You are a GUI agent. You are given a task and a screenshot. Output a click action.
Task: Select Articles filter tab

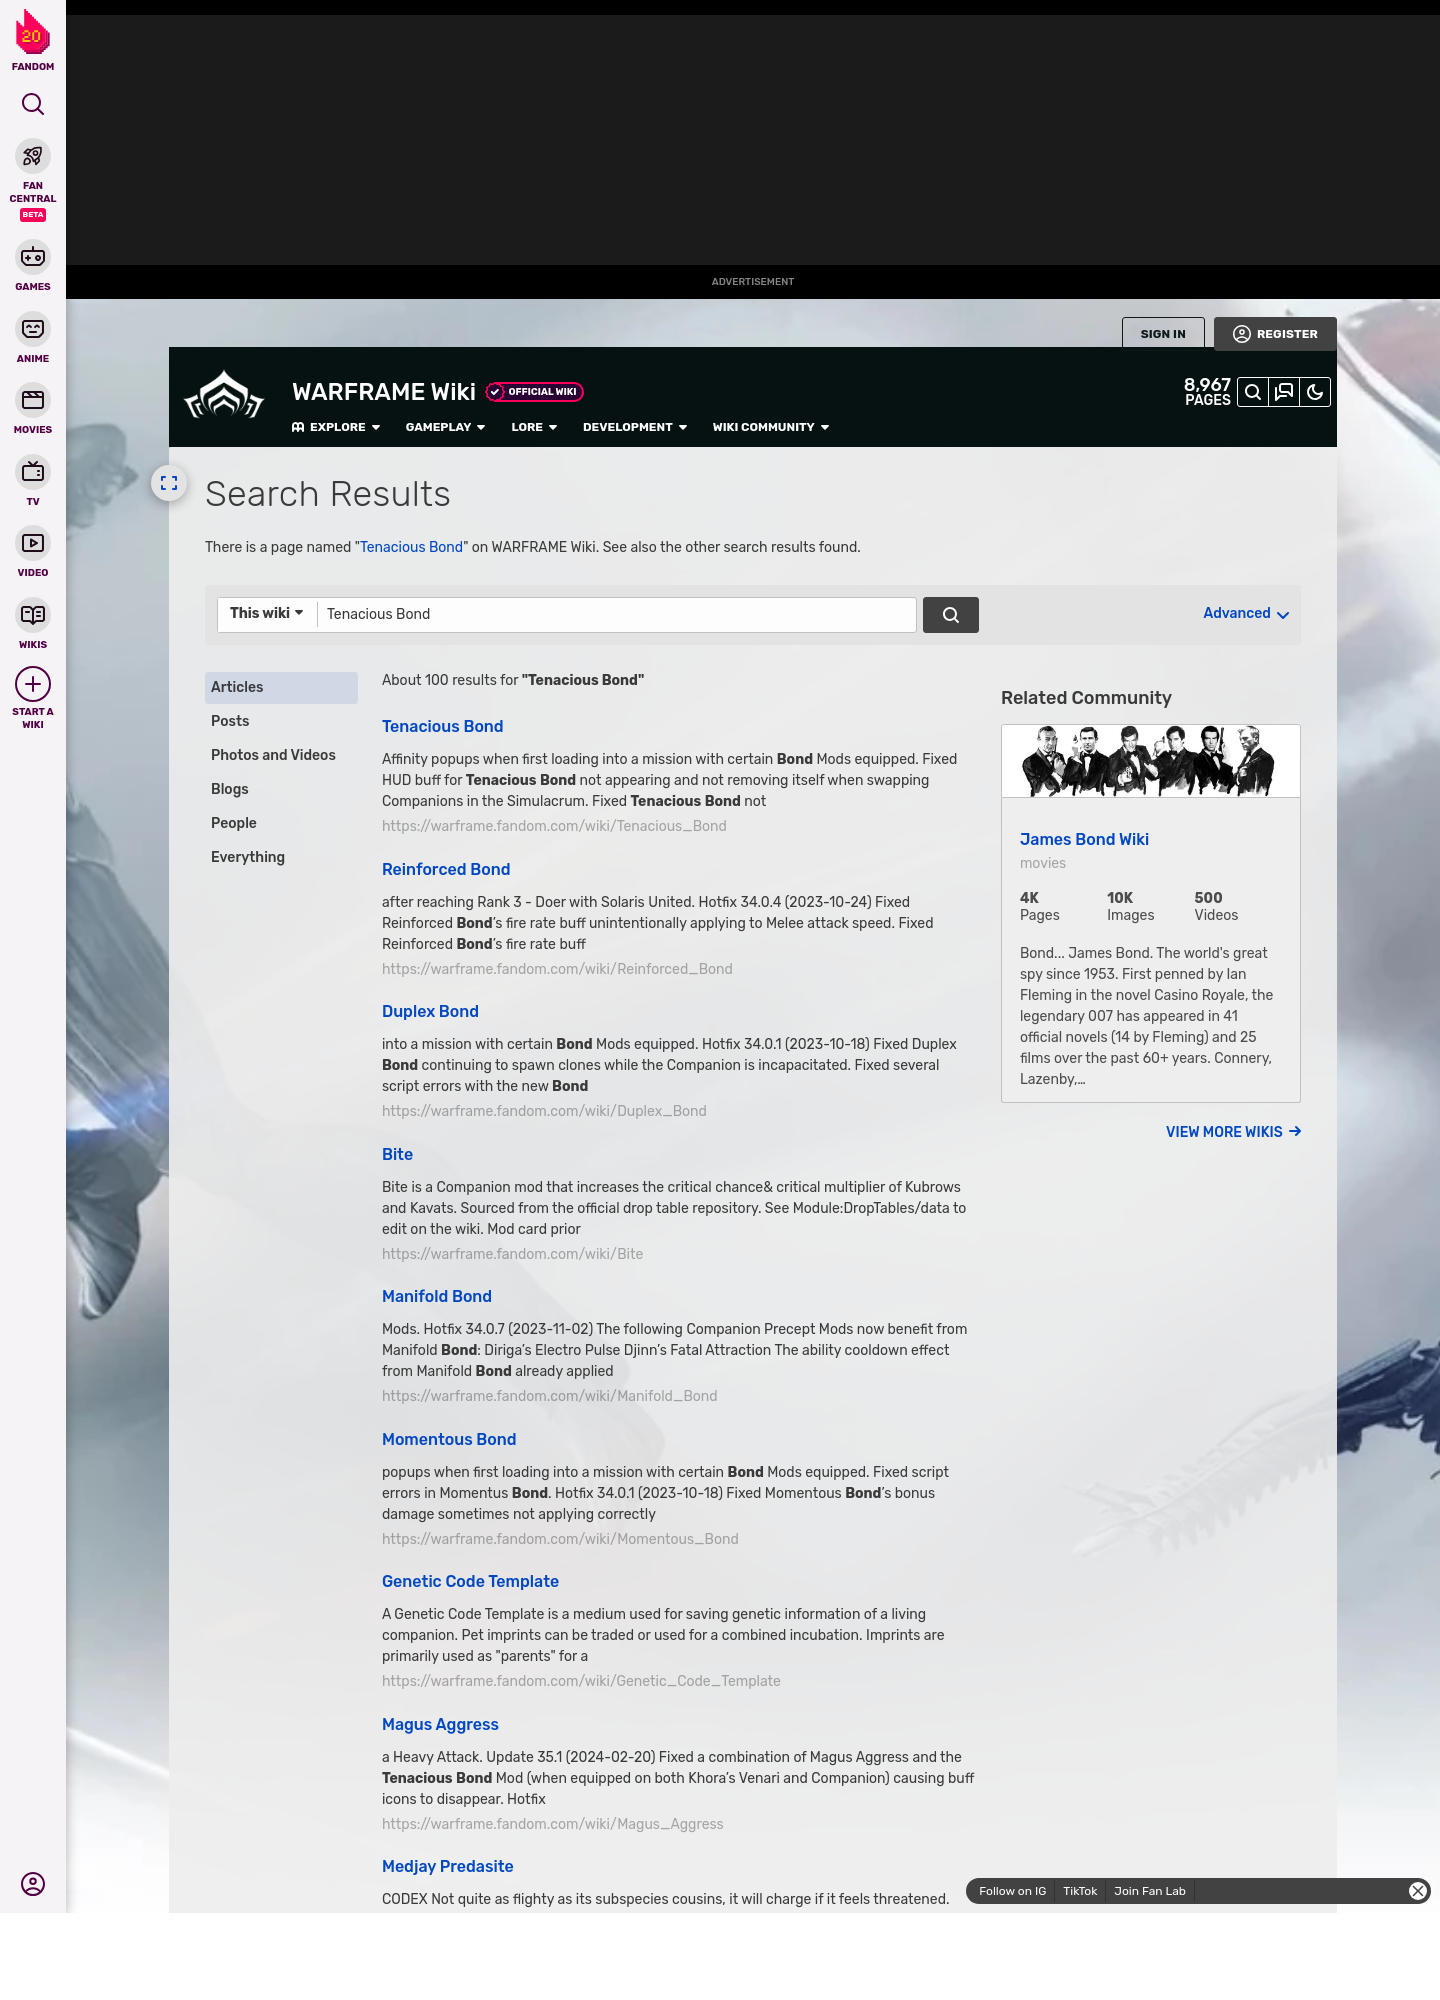click(281, 687)
